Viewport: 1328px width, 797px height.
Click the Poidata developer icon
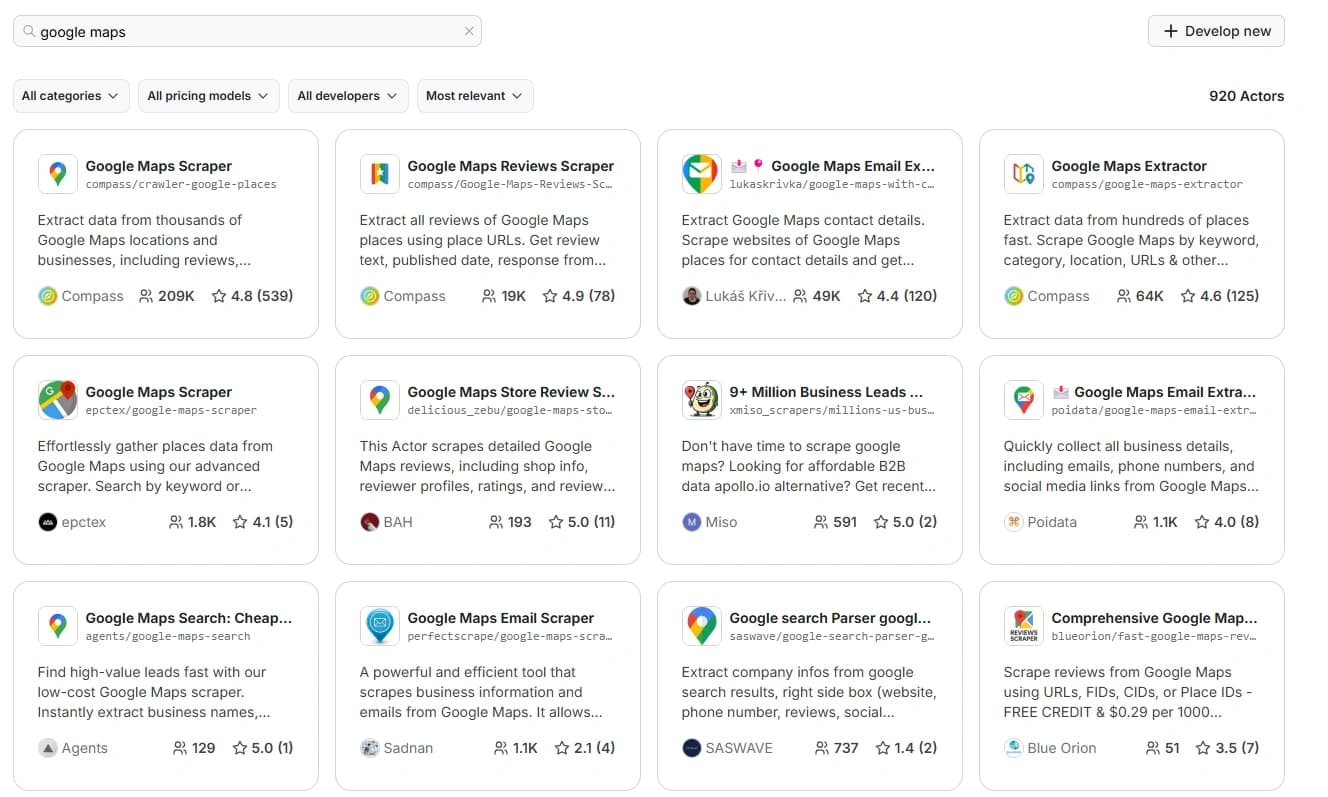(x=1011, y=521)
